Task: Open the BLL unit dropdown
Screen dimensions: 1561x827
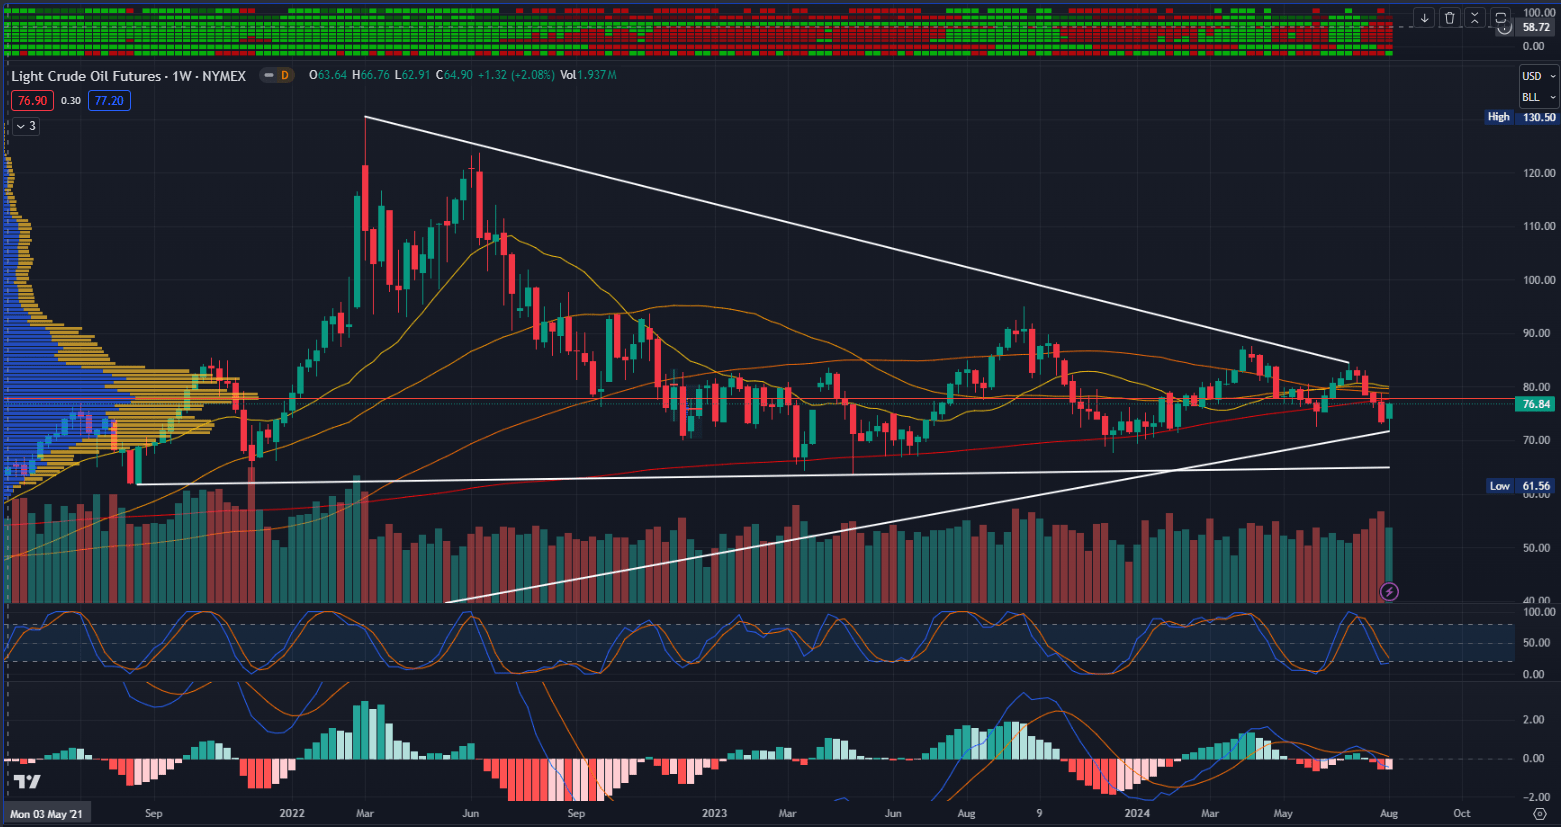Action: (x=1538, y=97)
